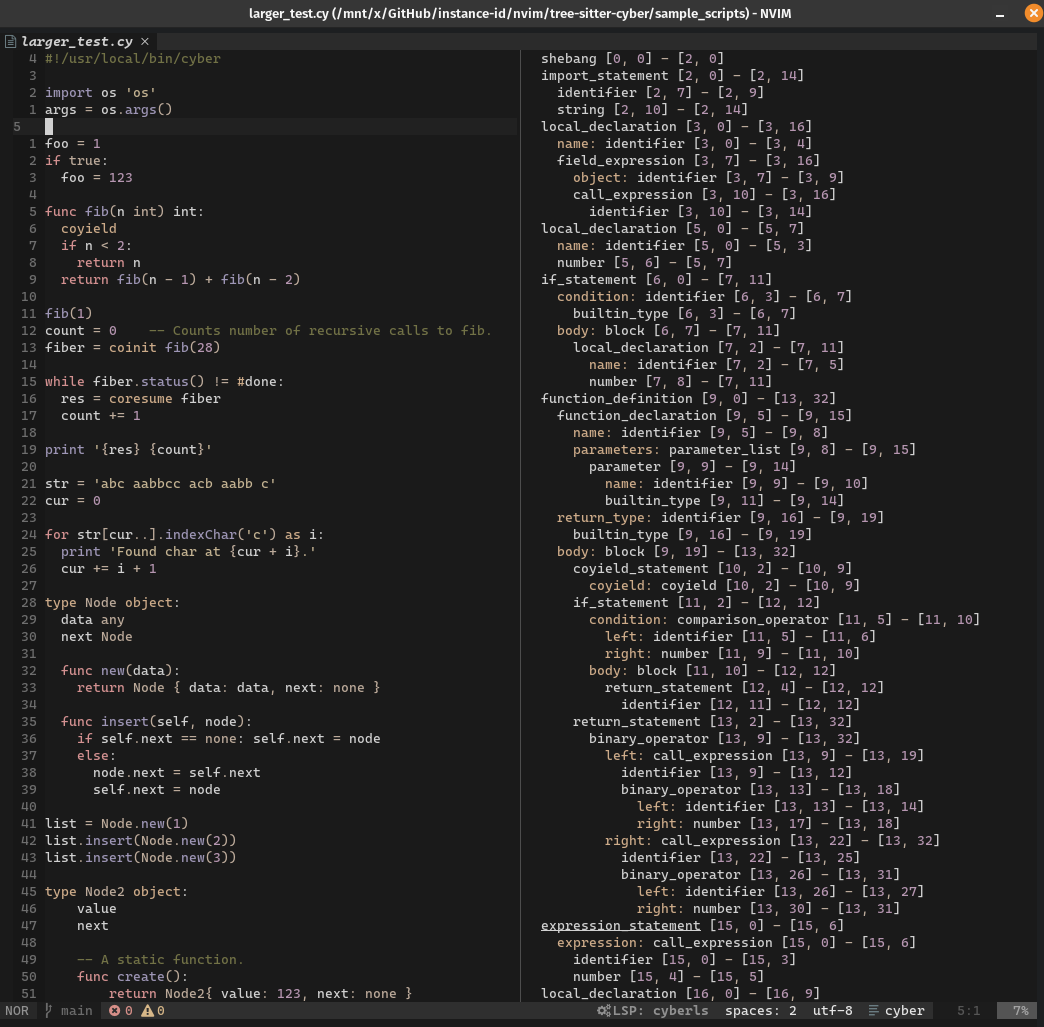Switch to the larger_test.cy tab
The width and height of the screenshot is (1044, 1027).
point(77,42)
